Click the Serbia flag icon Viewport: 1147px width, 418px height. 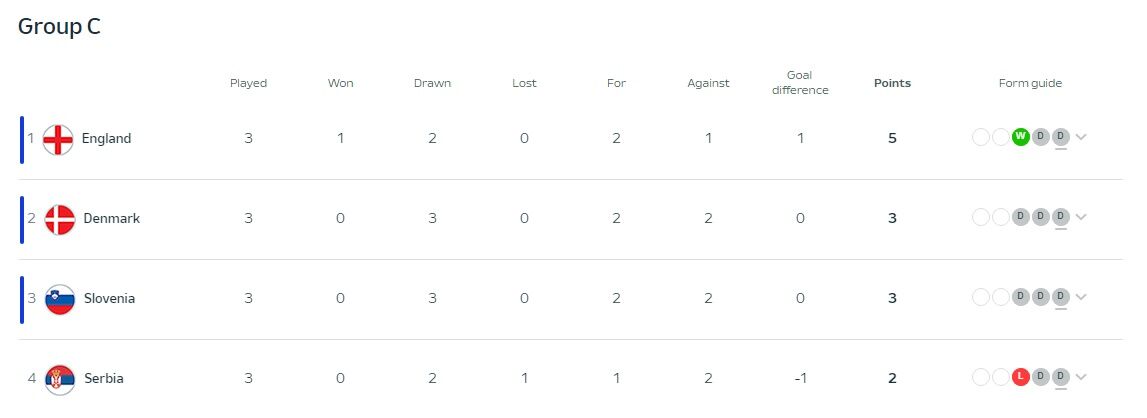[60, 379]
